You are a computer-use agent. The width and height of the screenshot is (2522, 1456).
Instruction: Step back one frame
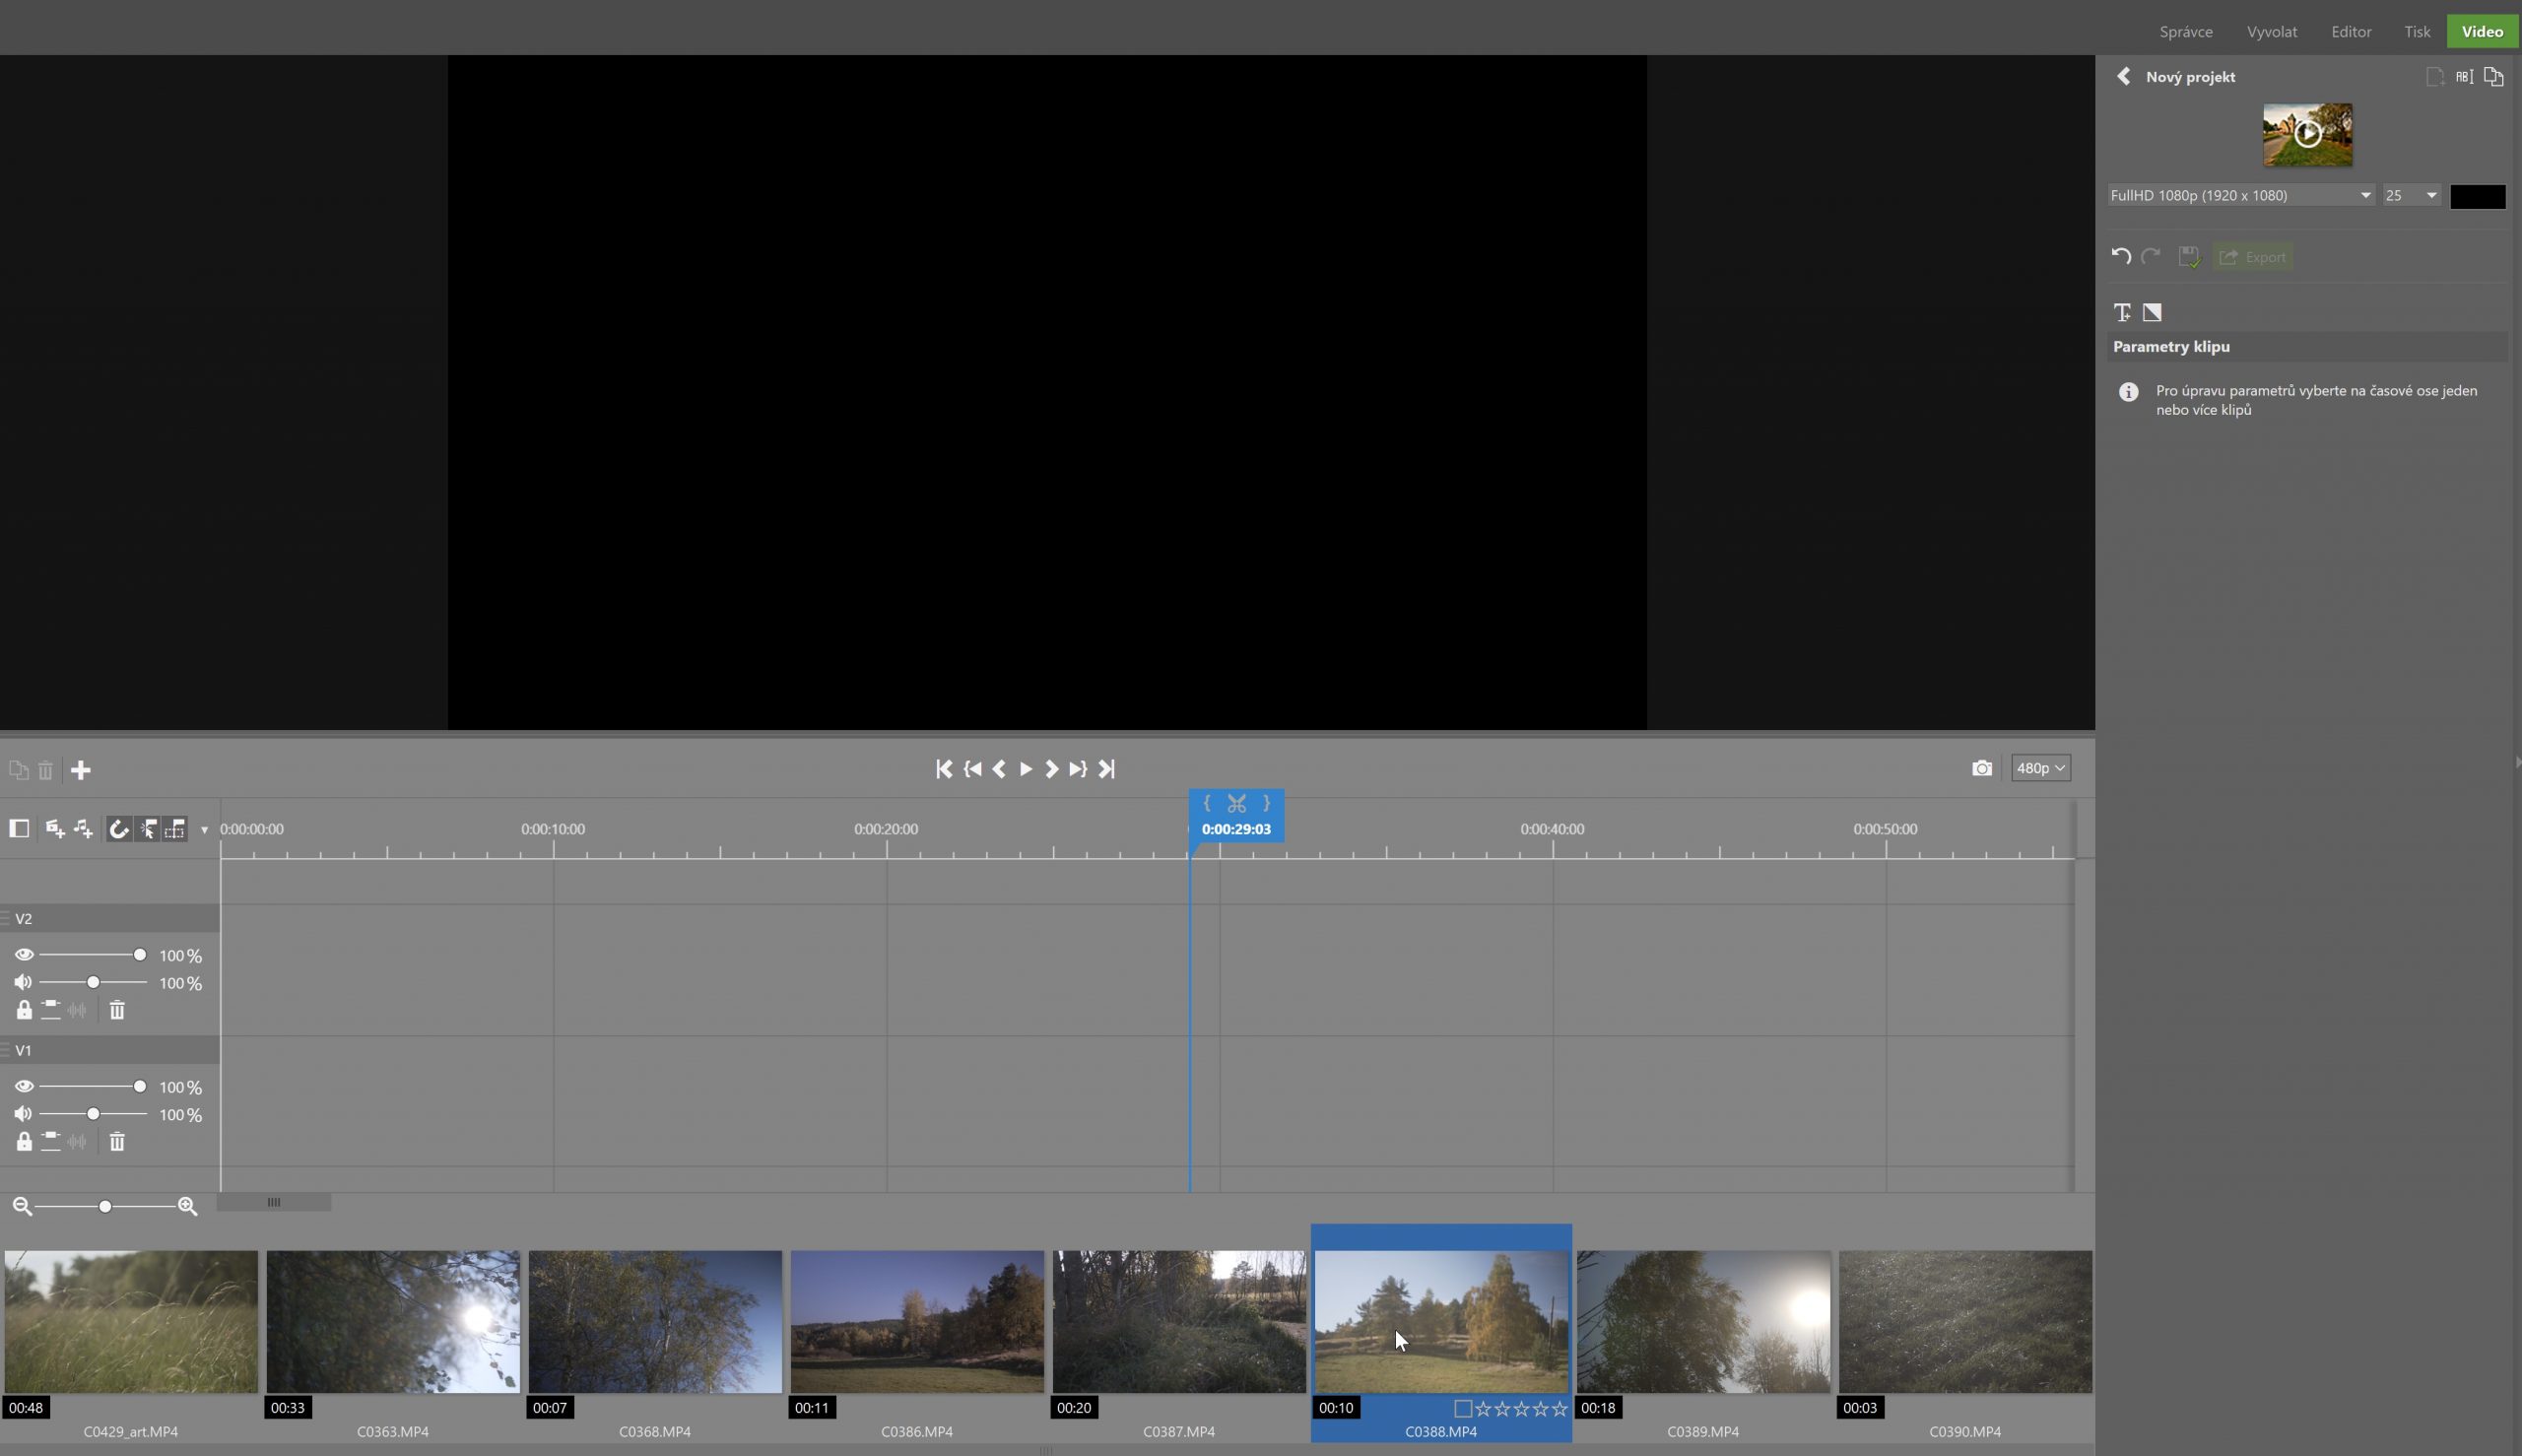click(999, 769)
